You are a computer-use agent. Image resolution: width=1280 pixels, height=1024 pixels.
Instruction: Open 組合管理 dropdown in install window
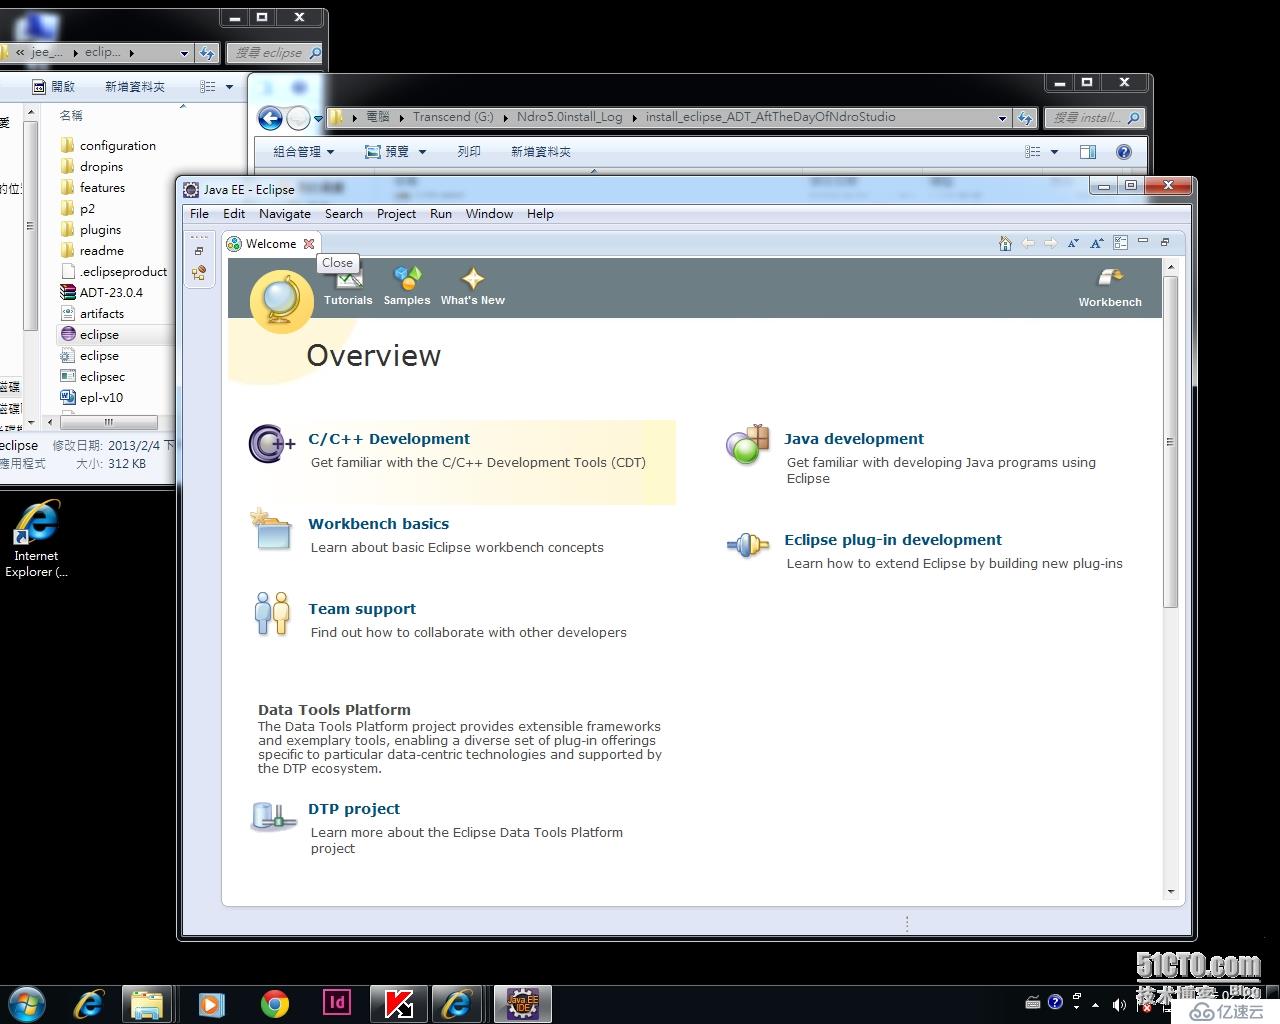coord(303,152)
